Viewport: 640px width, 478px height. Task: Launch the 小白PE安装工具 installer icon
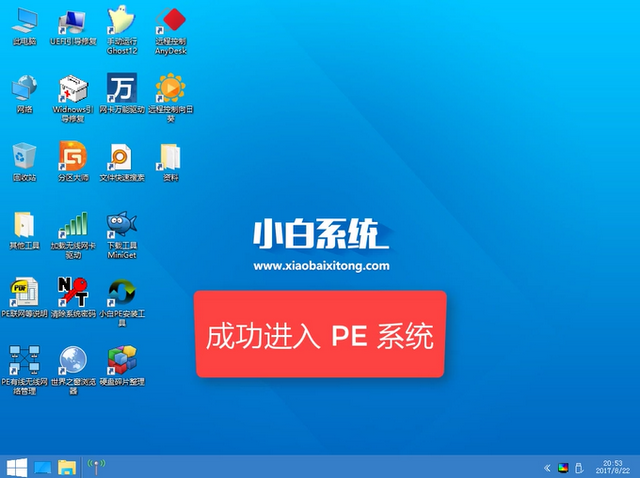[122, 292]
